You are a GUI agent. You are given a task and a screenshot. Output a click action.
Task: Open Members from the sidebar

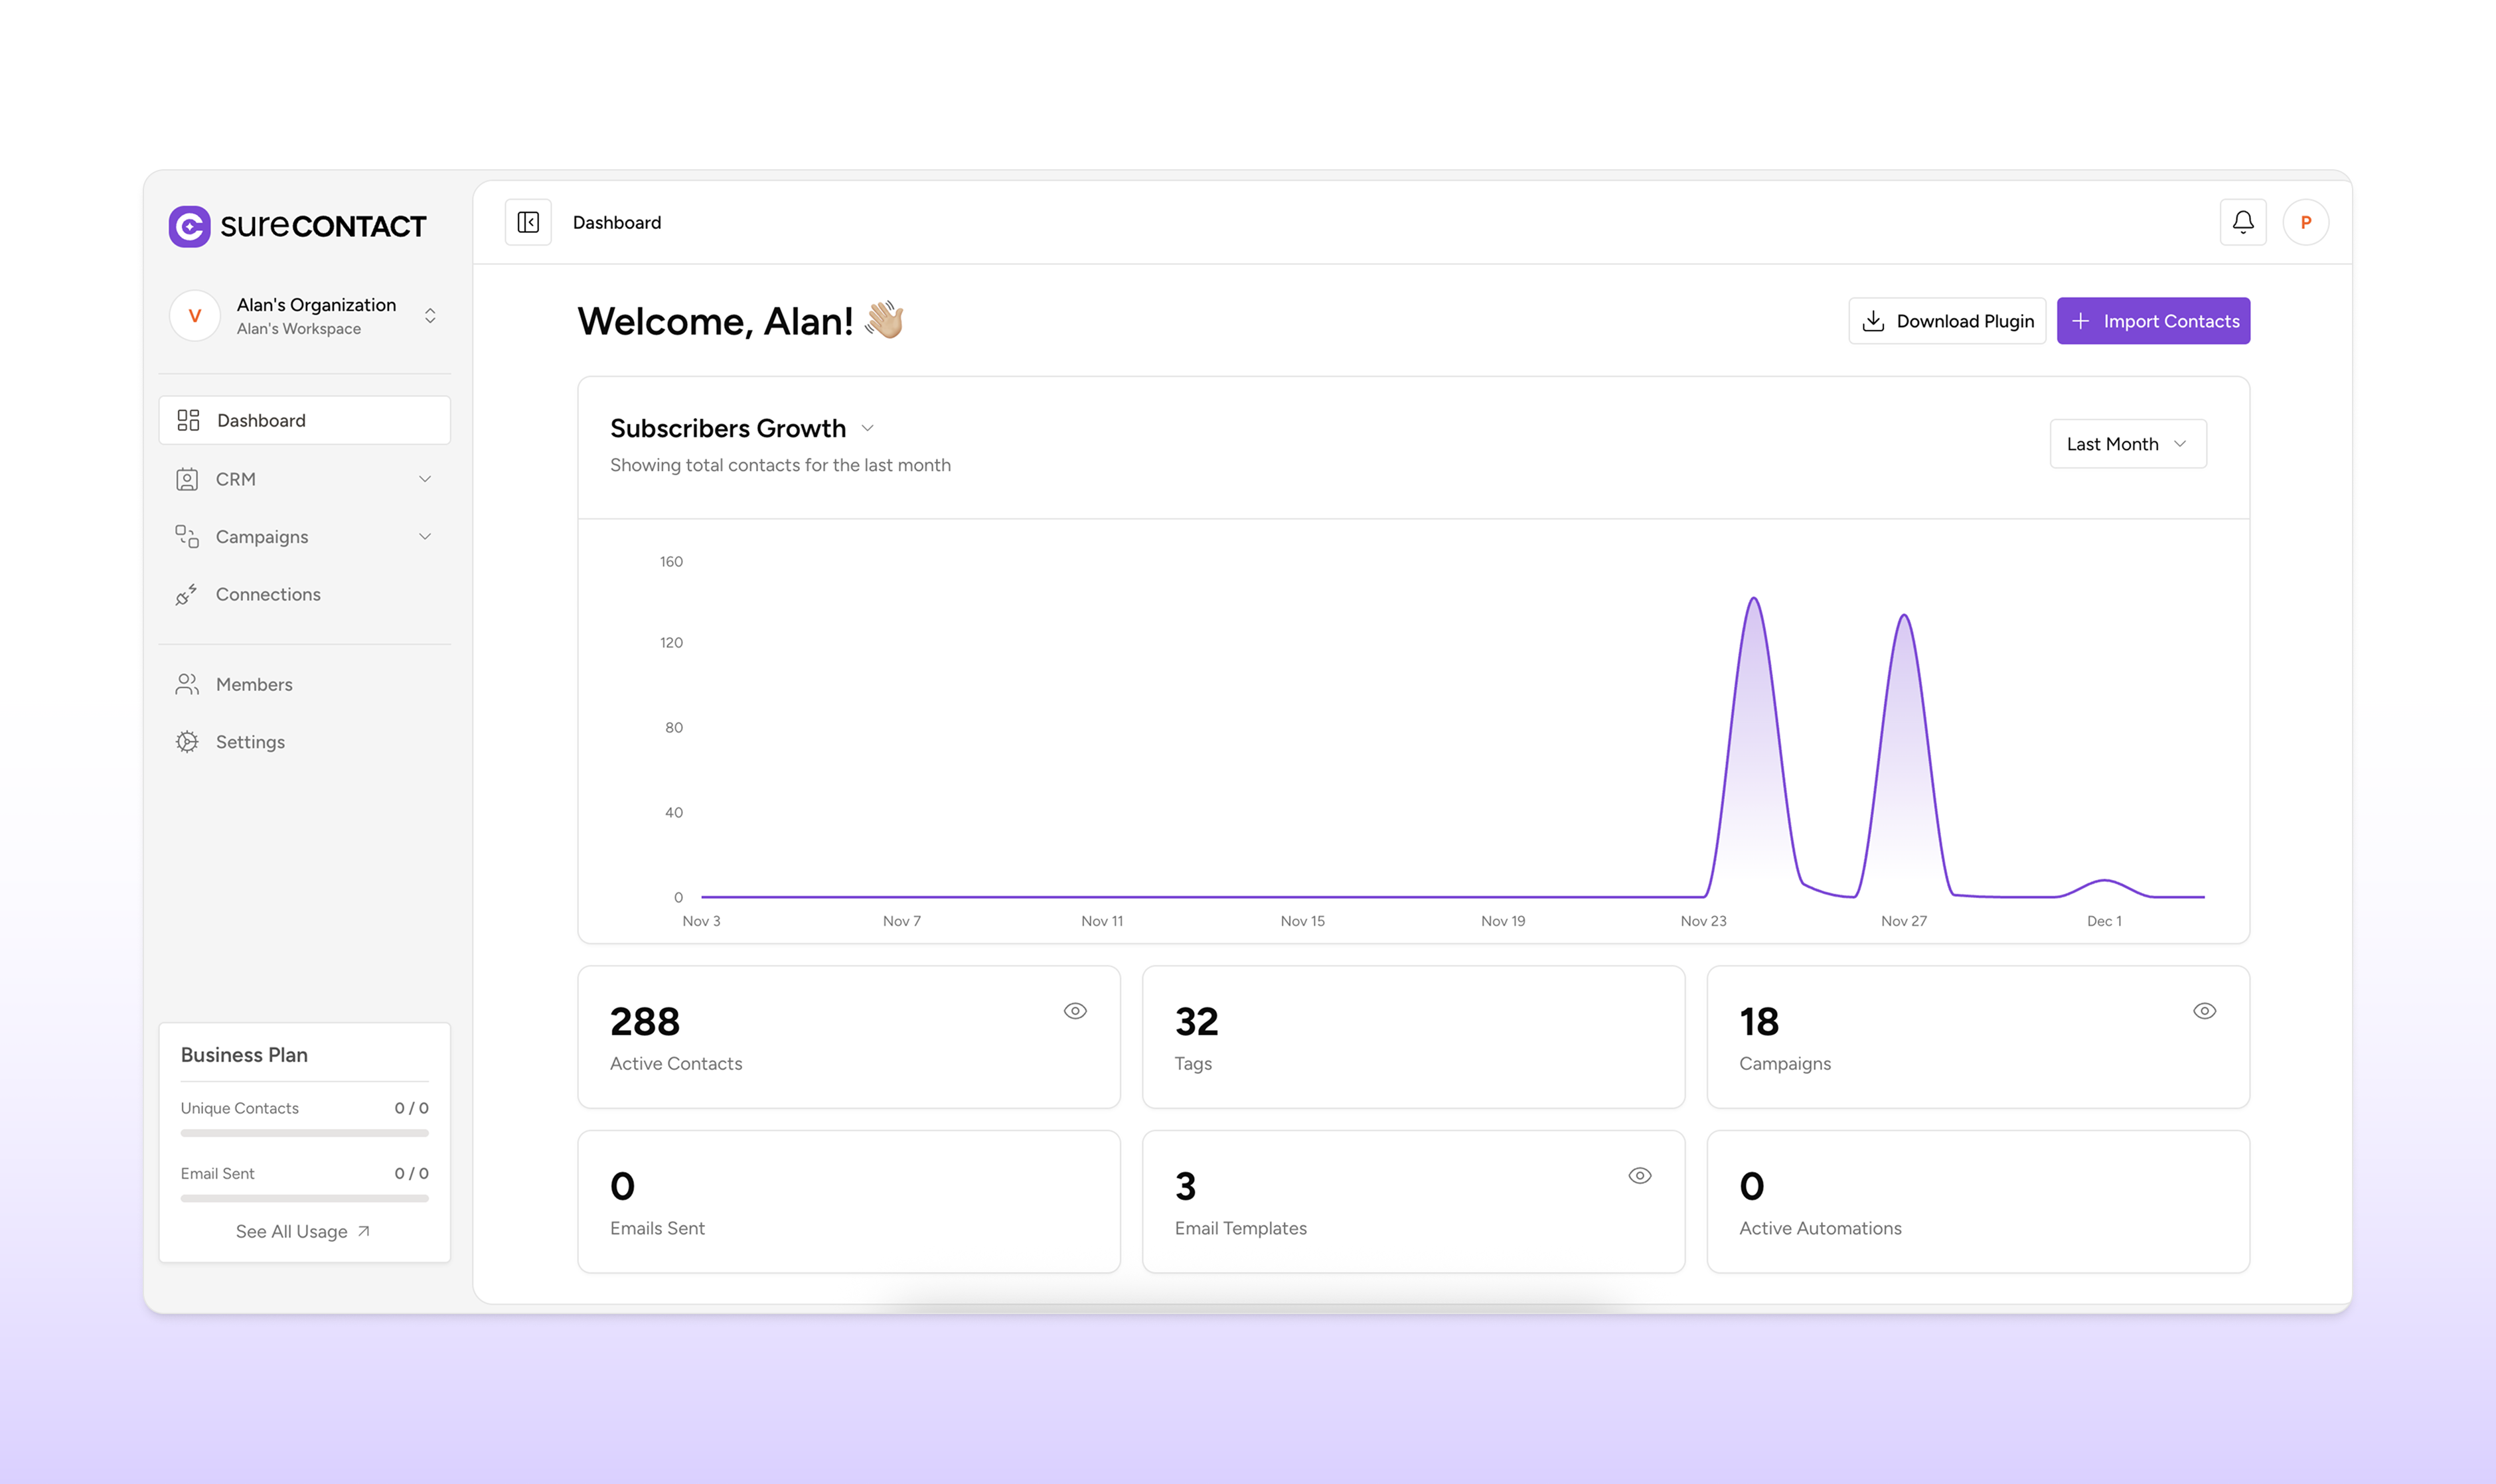point(254,684)
